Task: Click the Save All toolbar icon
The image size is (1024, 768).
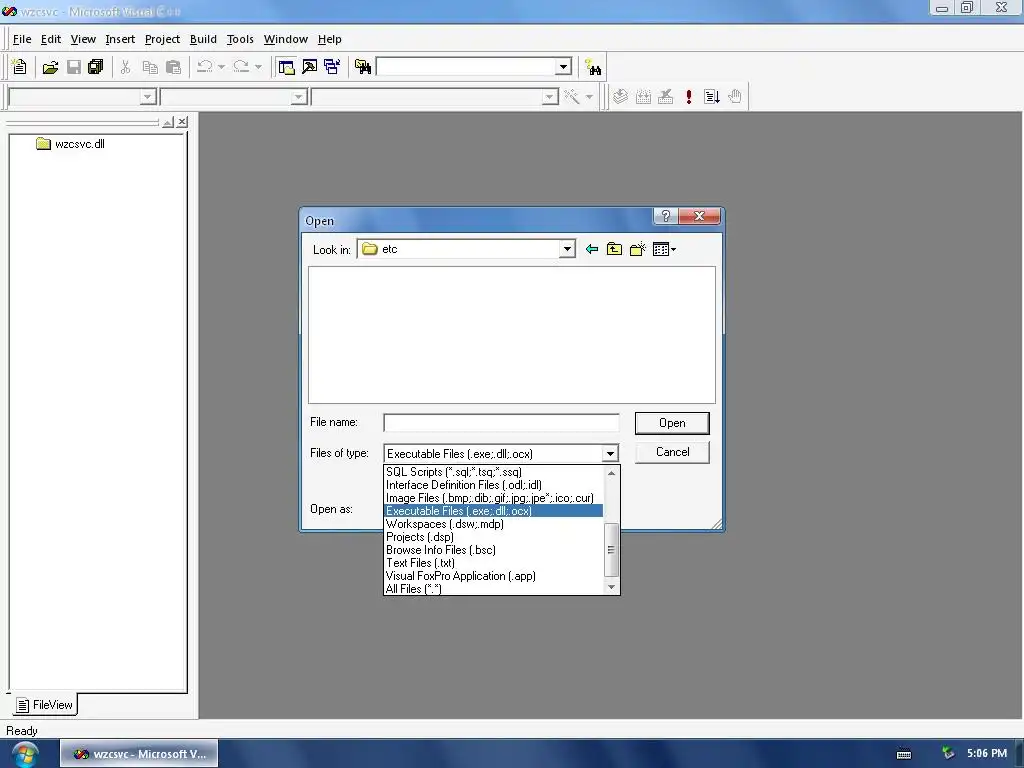Action: click(x=95, y=67)
